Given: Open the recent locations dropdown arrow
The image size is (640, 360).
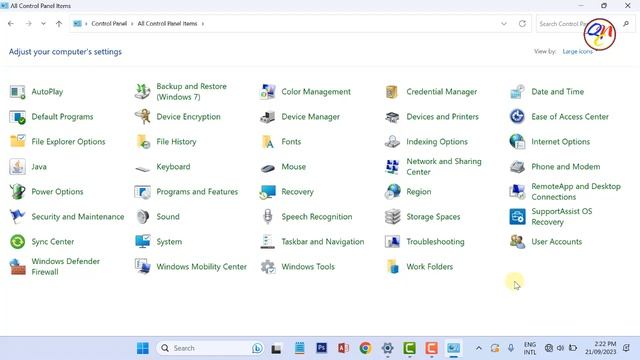Looking at the screenshot, I should 43,24.
